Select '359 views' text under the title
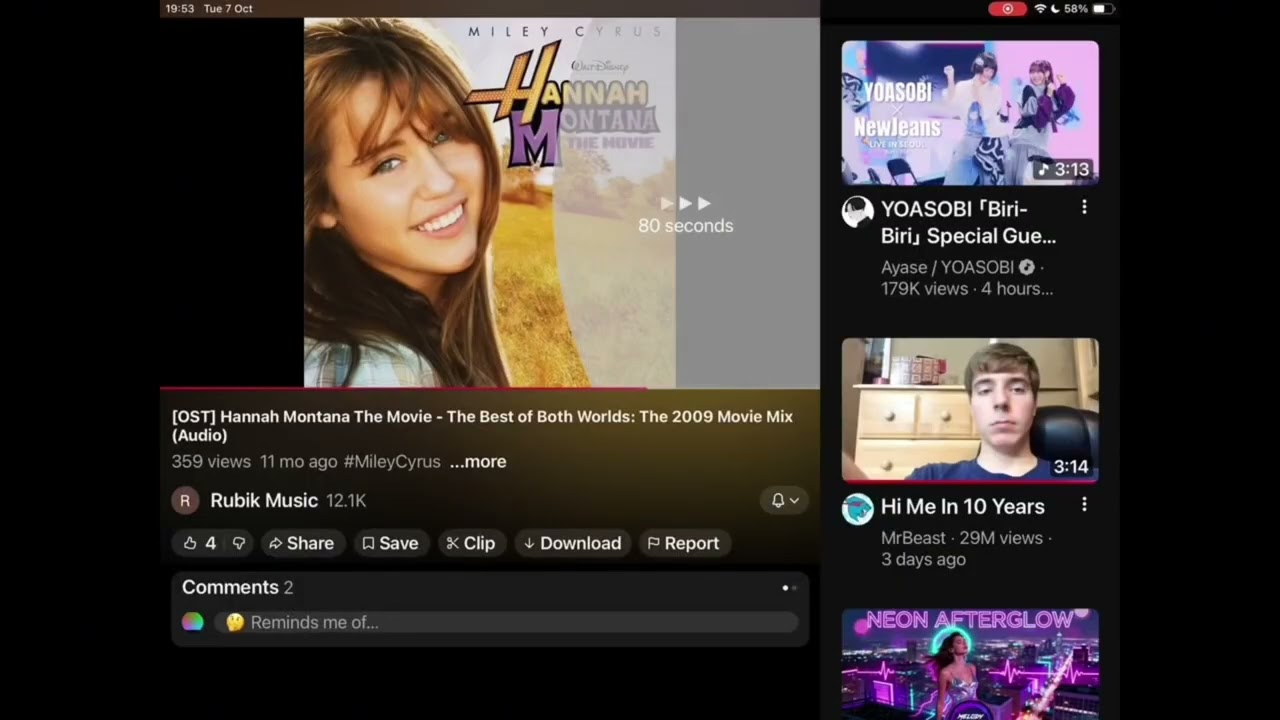The width and height of the screenshot is (1280, 720). pyautogui.click(x=211, y=462)
